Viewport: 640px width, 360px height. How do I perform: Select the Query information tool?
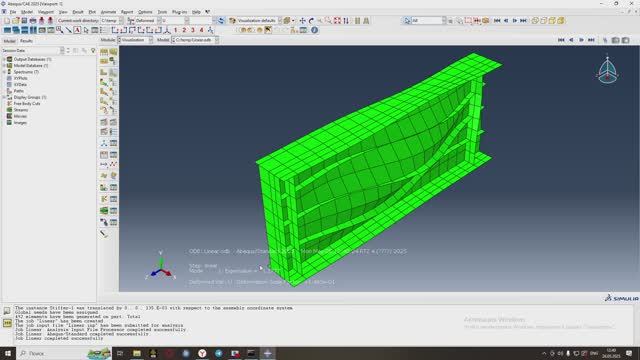tap(314, 30)
